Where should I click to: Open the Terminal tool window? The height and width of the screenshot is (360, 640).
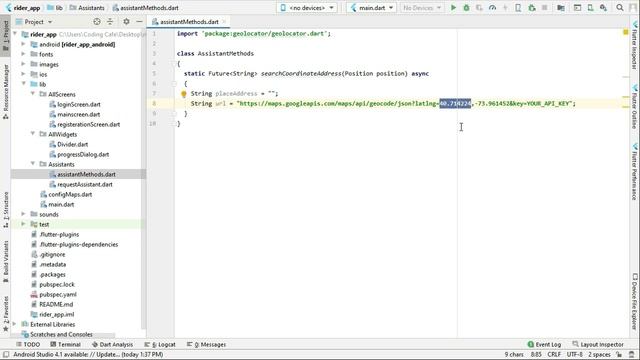click(x=65, y=344)
